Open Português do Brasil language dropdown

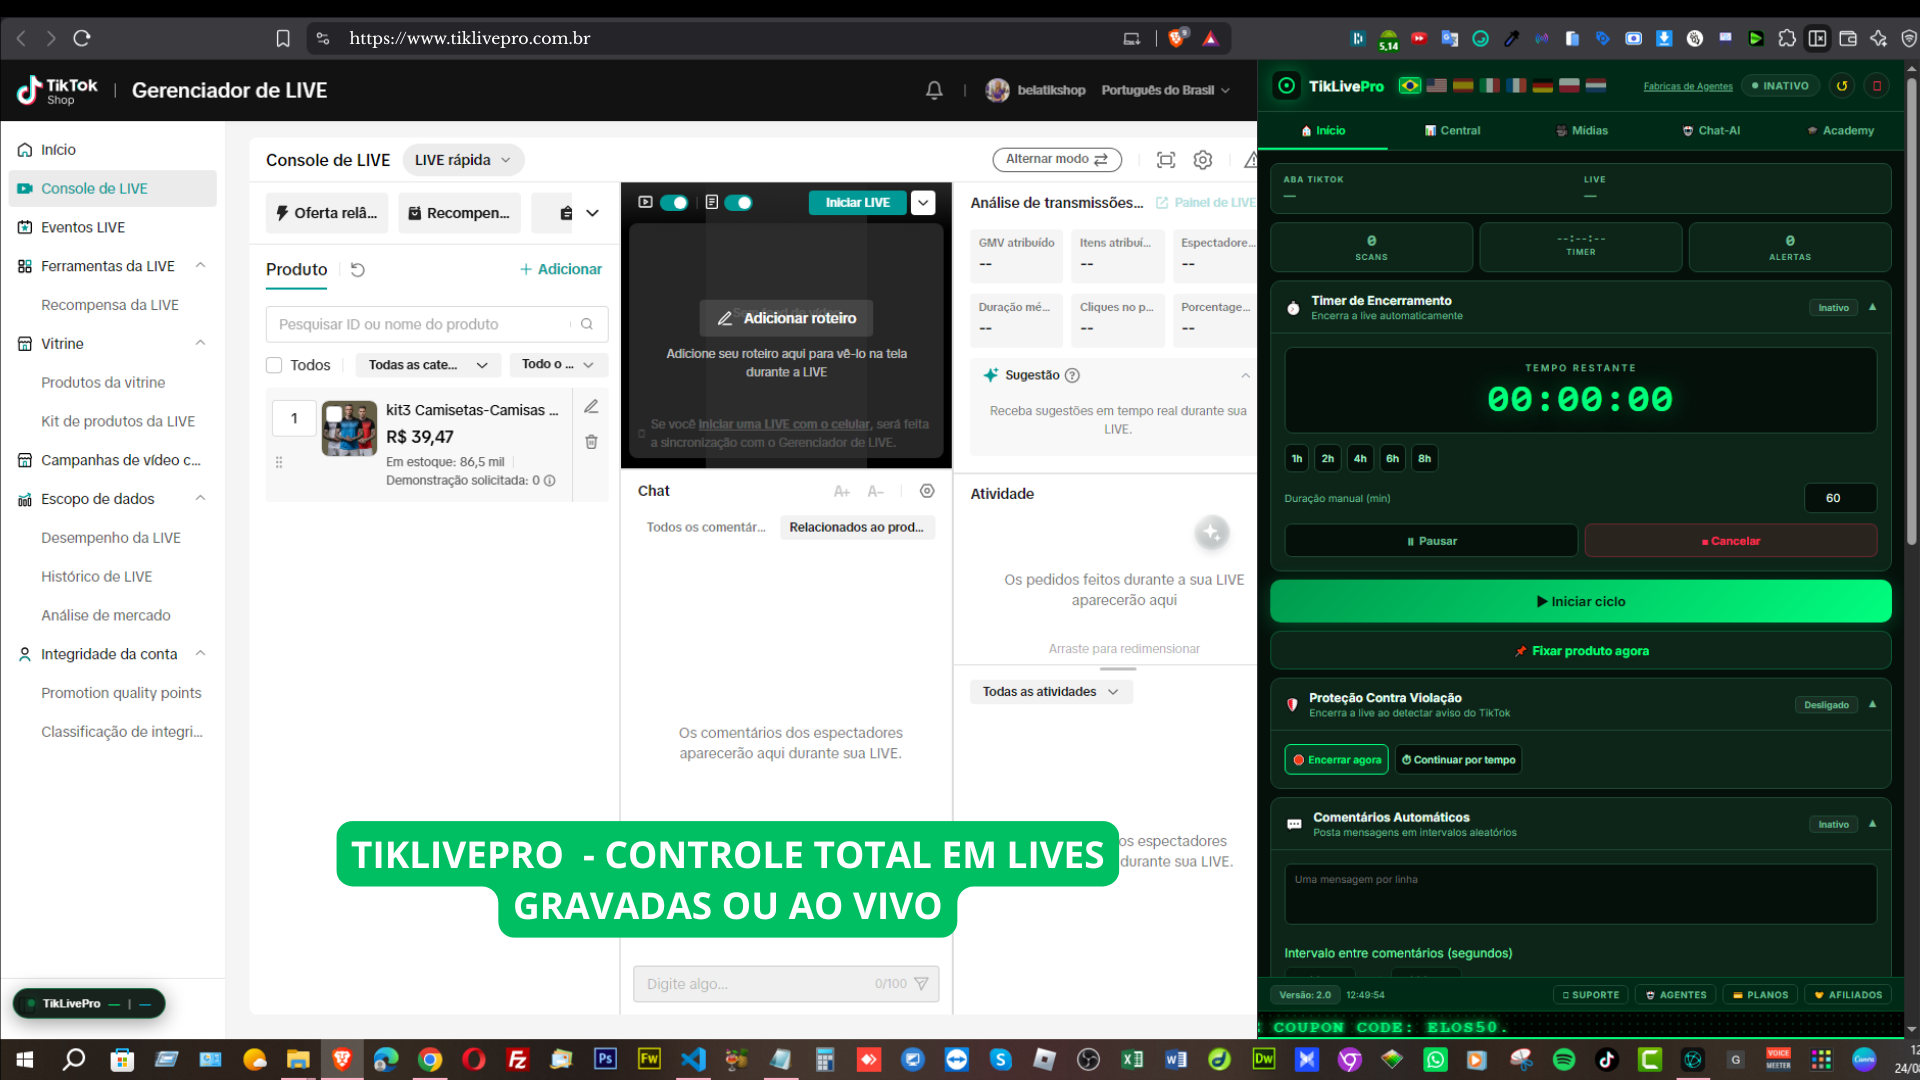tap(1165, 90)
